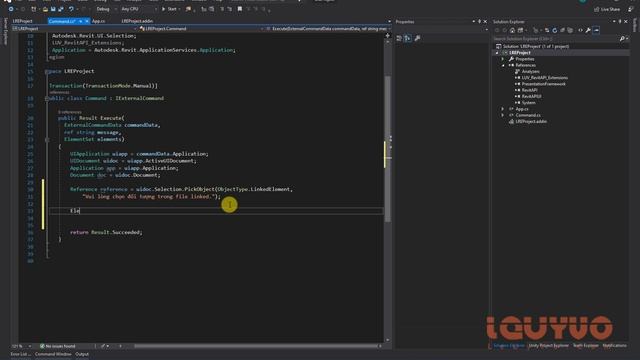Open the LREProject.Command class navigation dropdown
Image resolution: width=640 pixels, height=360 pixels.
201,29
